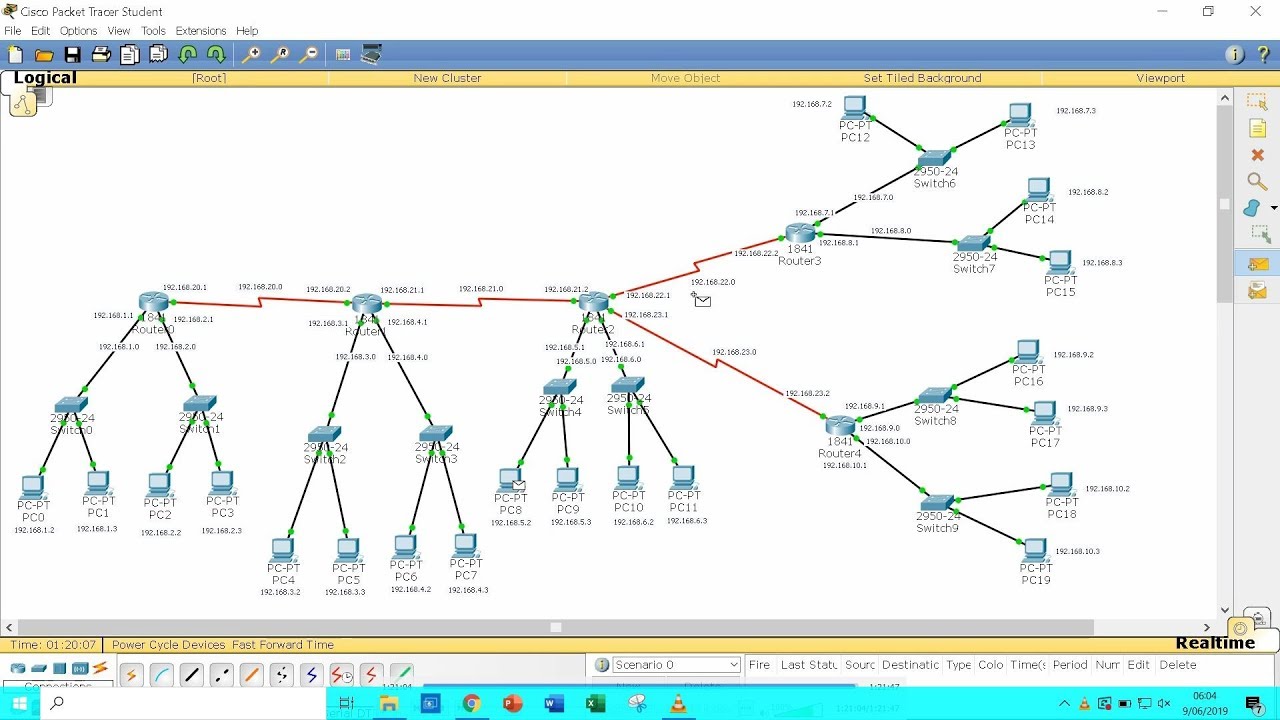Open the Edit menu

[x=40, y=31]
